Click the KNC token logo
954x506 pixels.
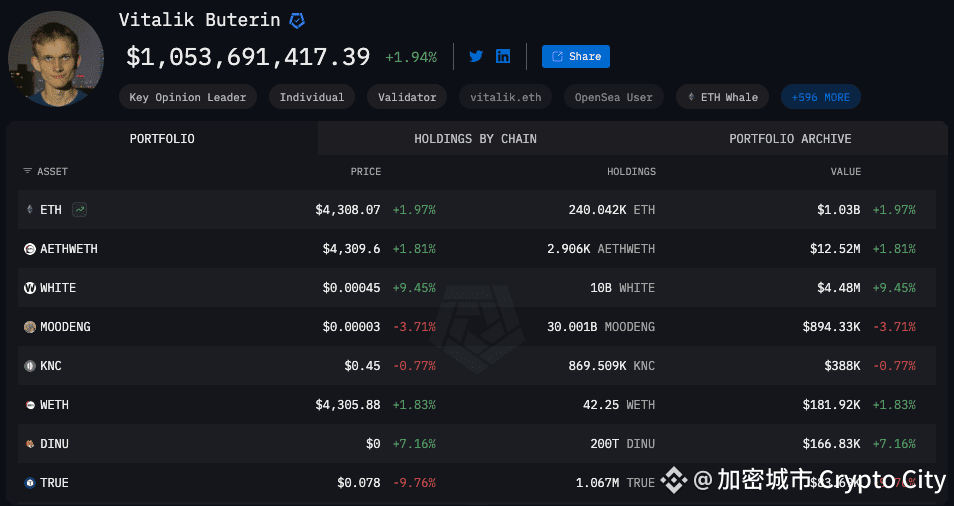tap(29, 366)
